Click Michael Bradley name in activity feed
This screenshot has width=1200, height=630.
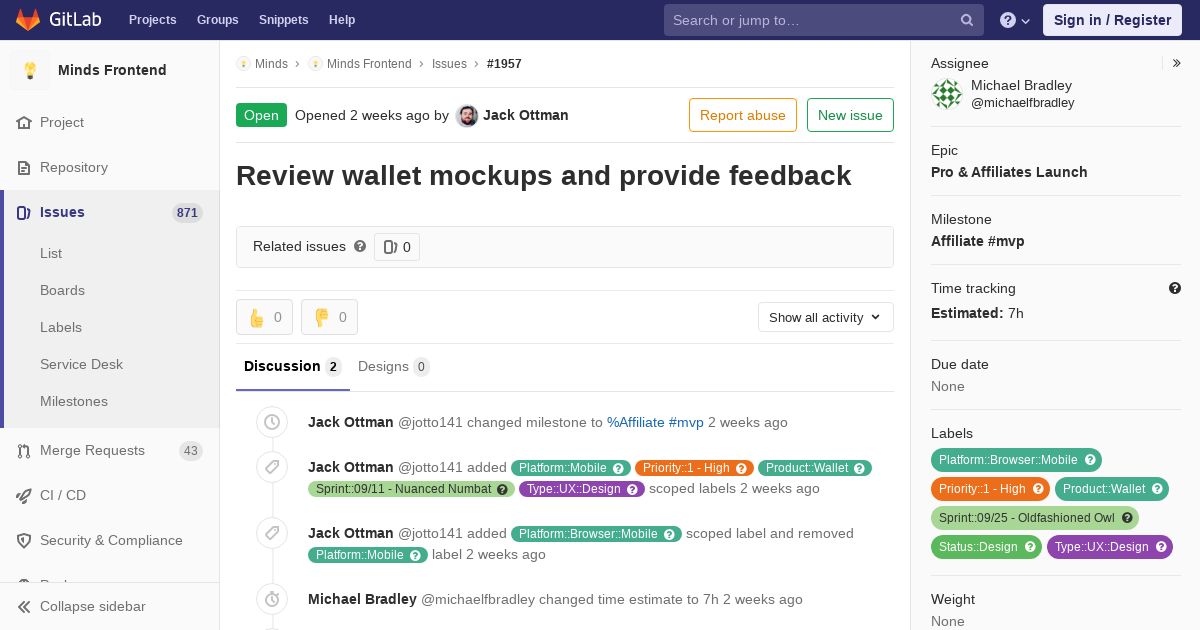click(x=362, y=599)
